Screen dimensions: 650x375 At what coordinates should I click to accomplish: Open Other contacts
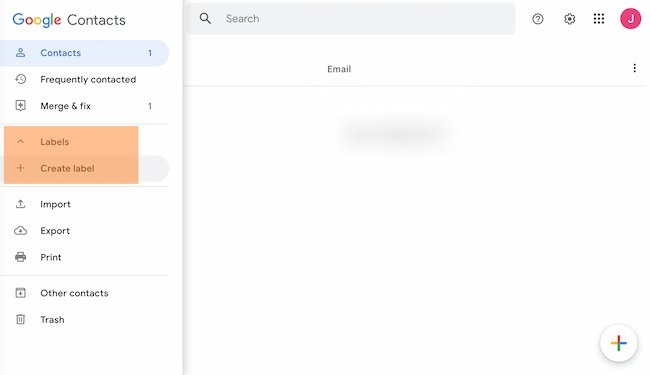pyautogui.click(x=85, y=293)
